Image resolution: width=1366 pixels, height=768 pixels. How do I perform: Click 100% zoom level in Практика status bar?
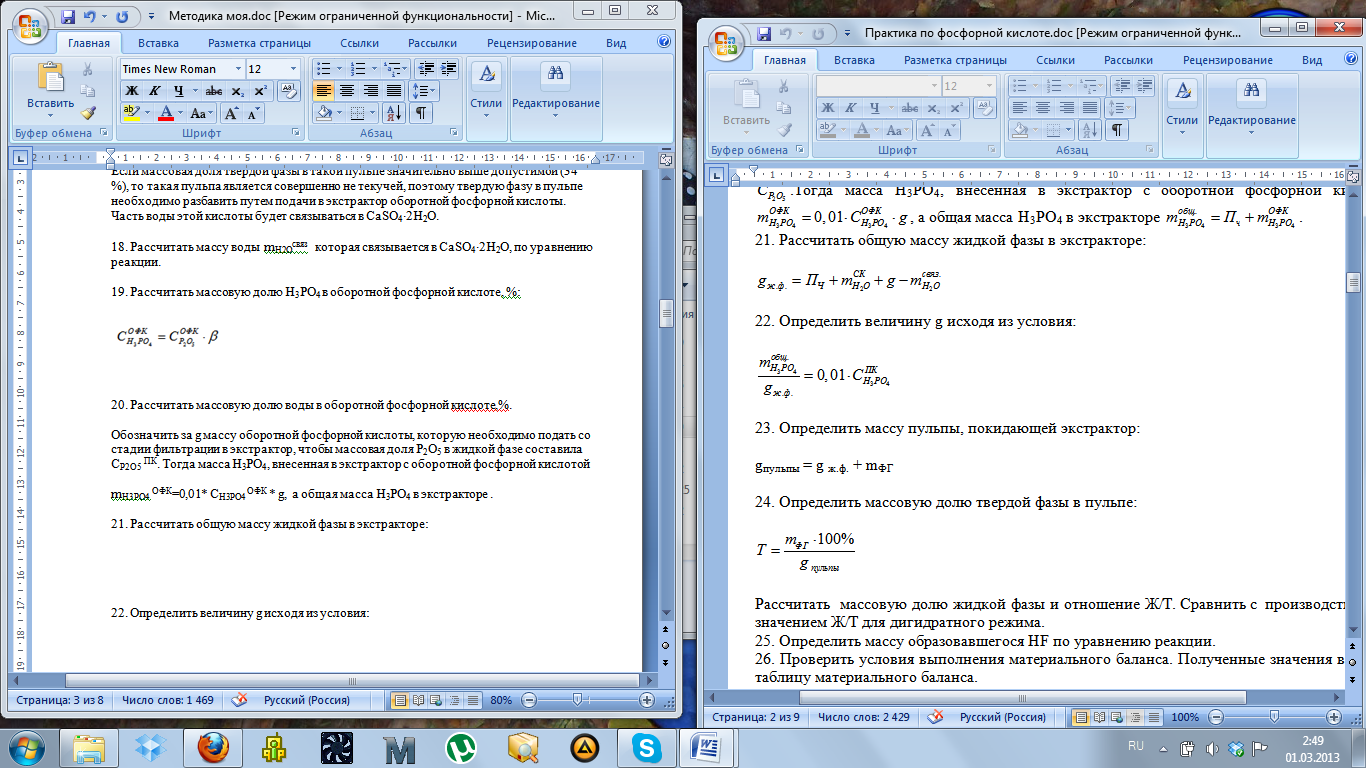(x=1184, y=717)
